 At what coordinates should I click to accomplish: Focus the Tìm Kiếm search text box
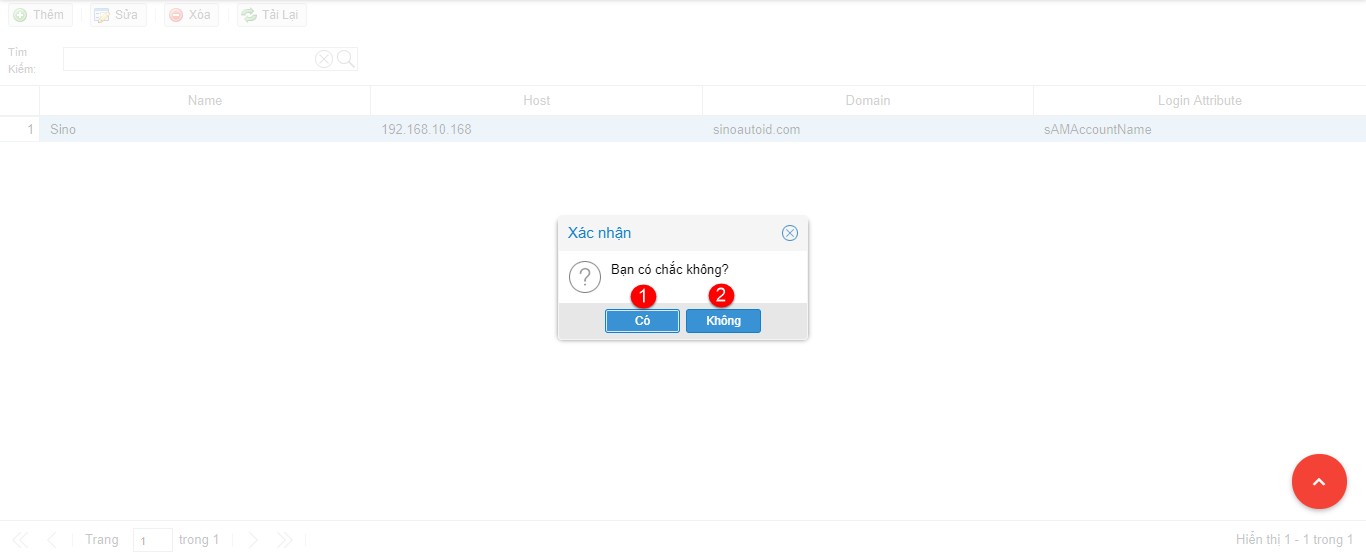(188, 59)
